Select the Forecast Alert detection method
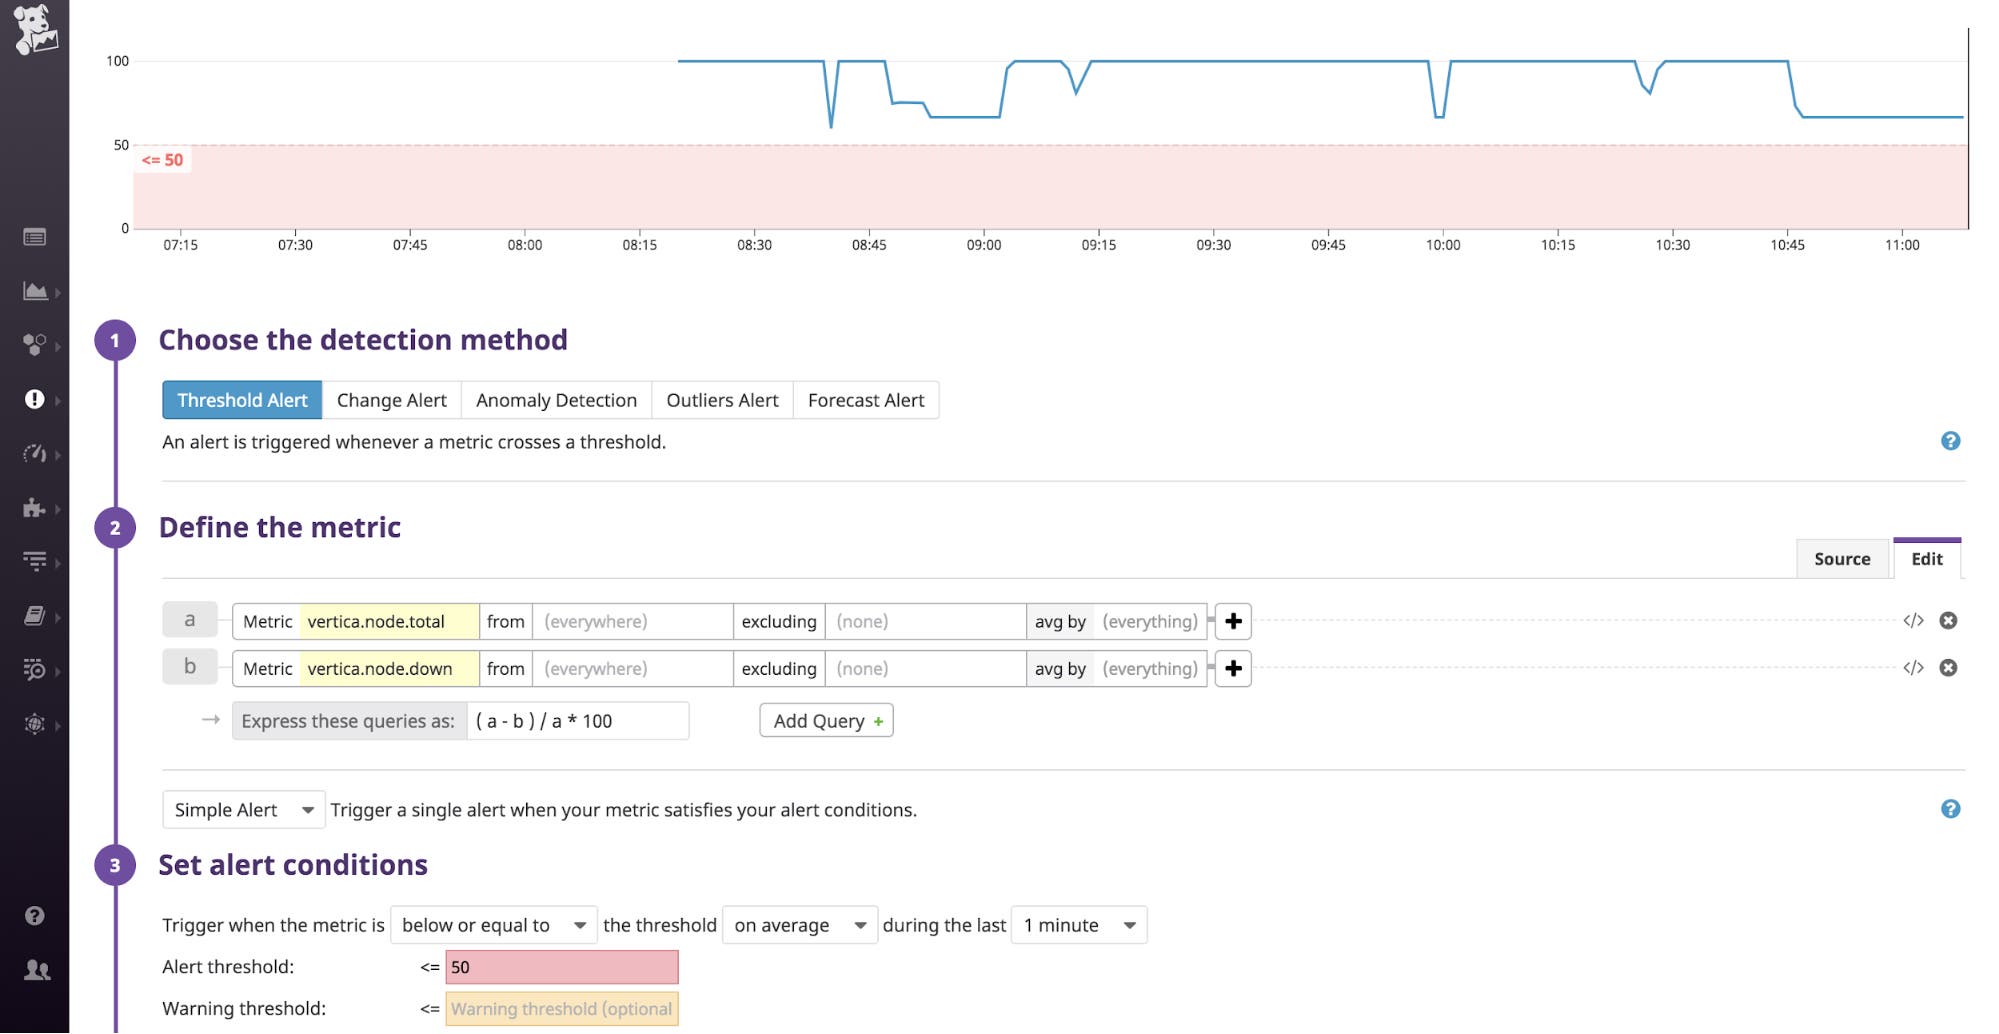The image size is (1999, 1034). 866,399
